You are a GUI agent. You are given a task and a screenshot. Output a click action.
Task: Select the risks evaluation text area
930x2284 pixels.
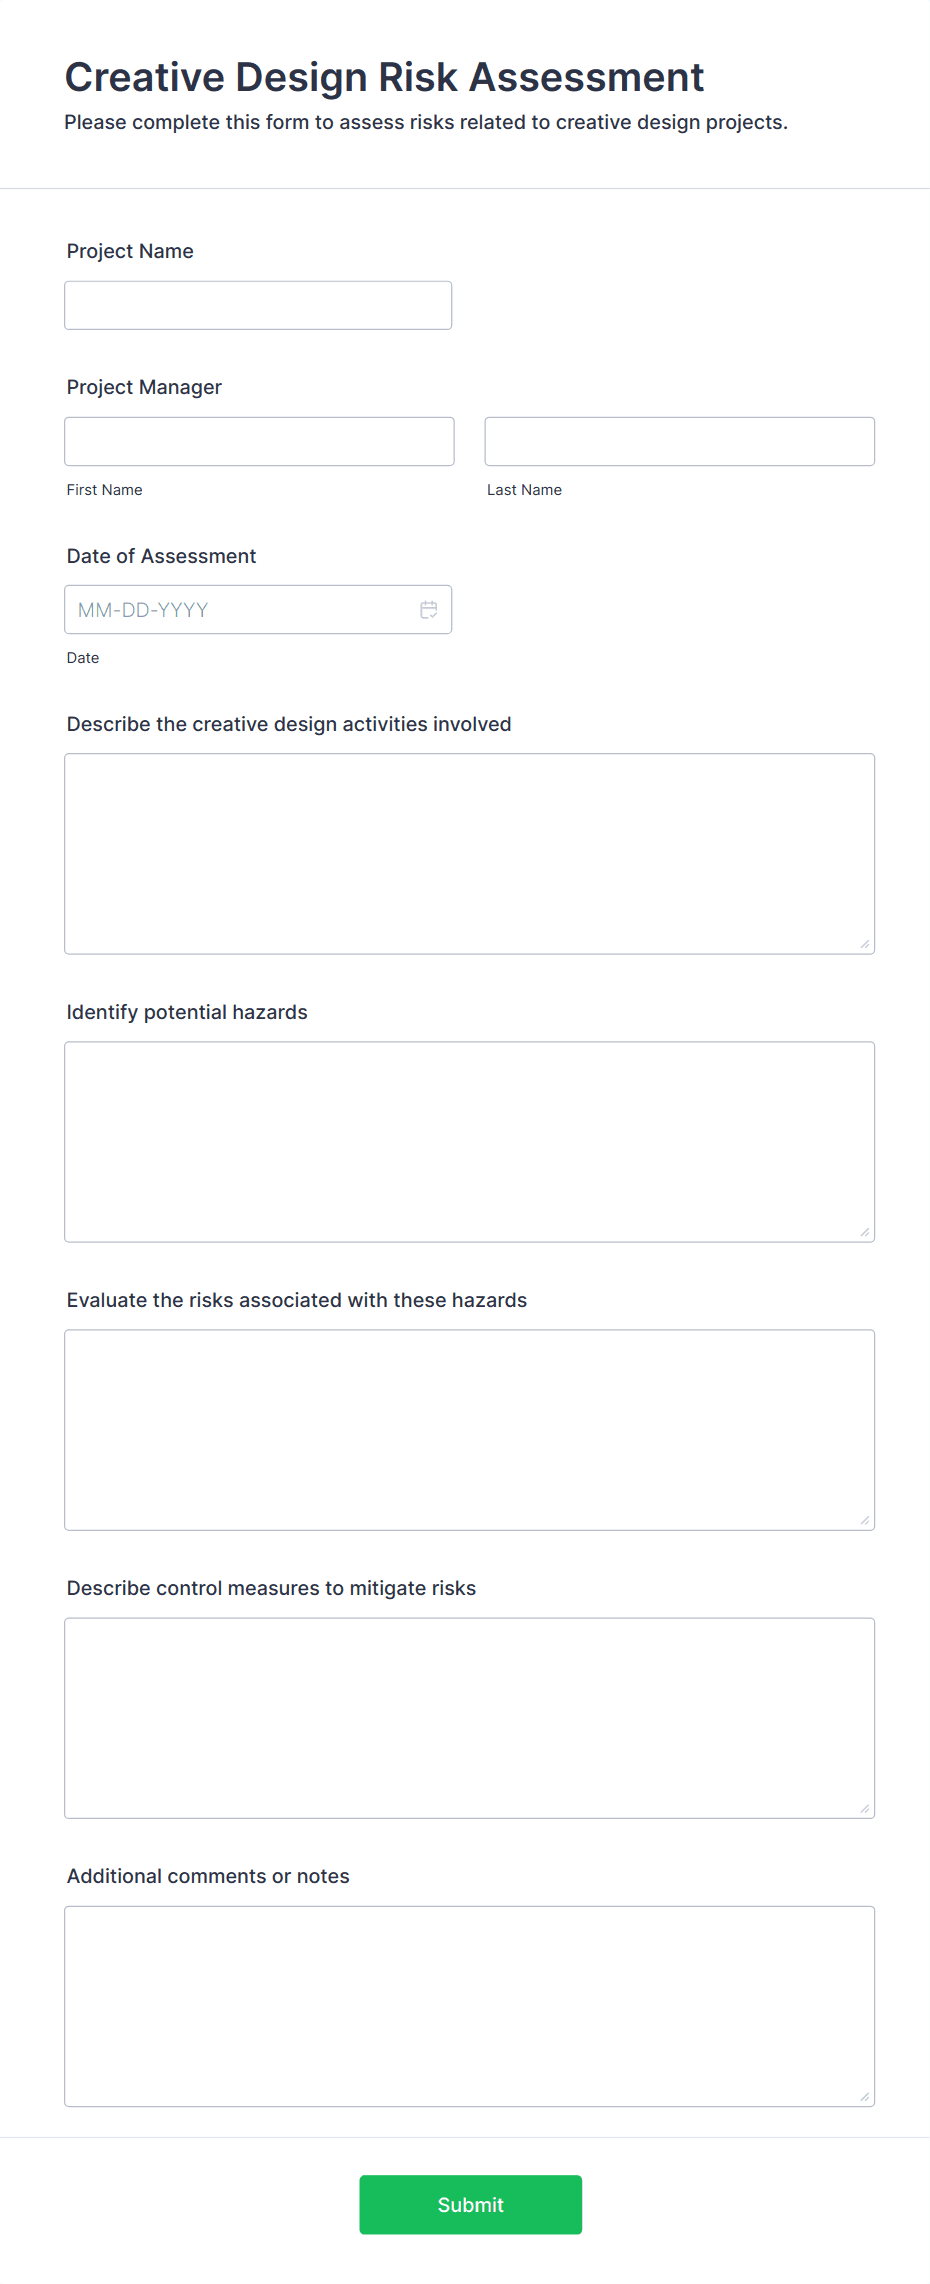pyautogui.click(x=469, y=1428)
